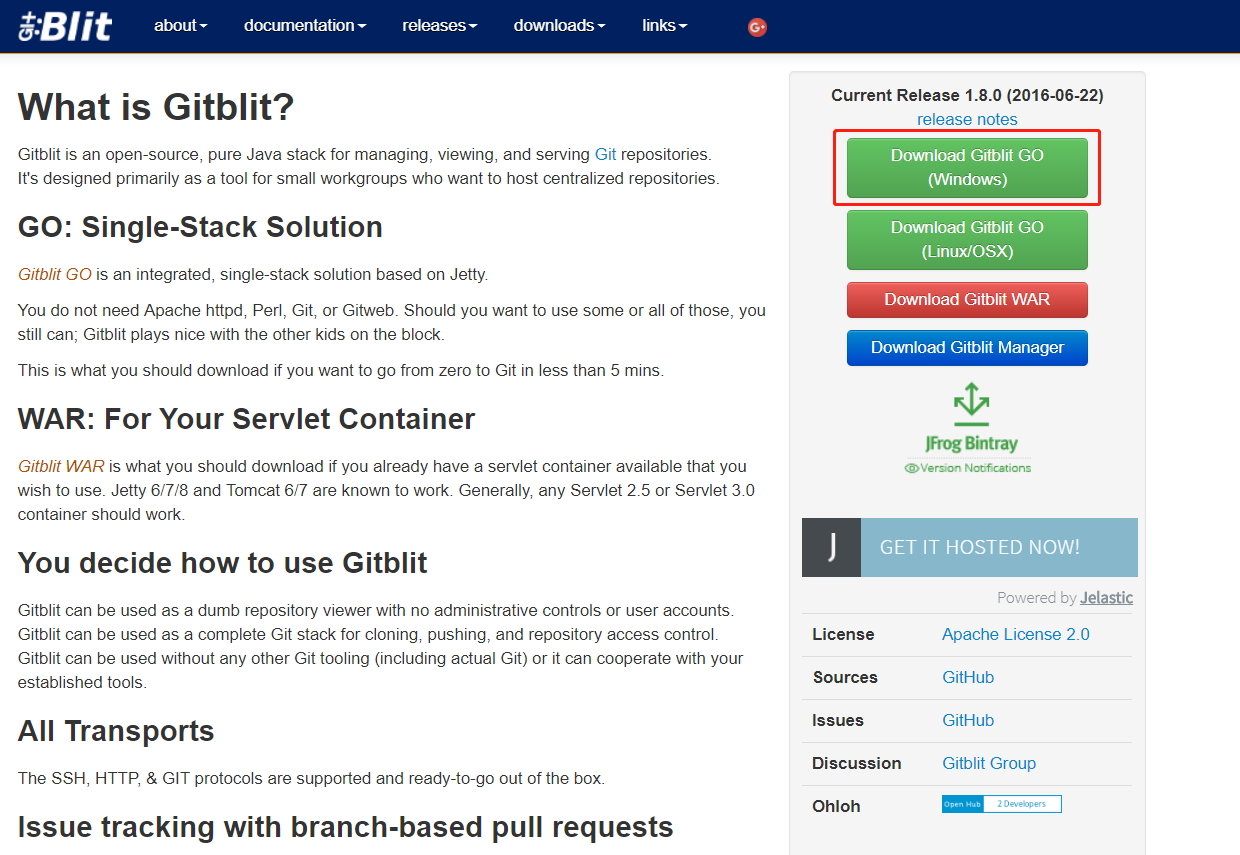Screen dimensions: 1240x855
Task: Click the Powered by text
Action: click(x=1036, y=598)
